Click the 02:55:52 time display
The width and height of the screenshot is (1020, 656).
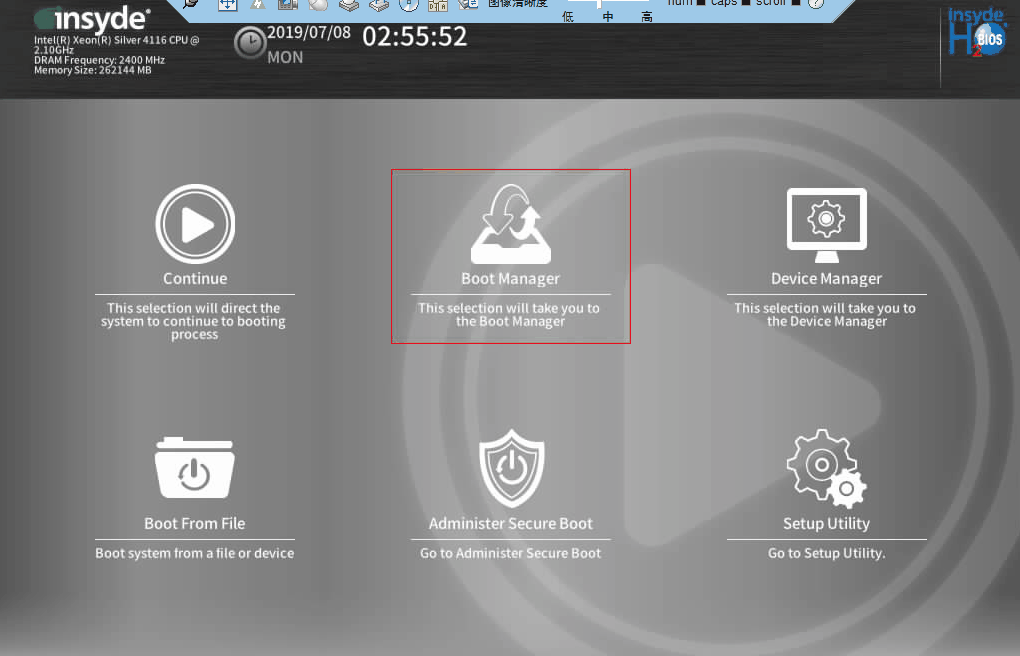pyautogui.click(x=414, y=38)
